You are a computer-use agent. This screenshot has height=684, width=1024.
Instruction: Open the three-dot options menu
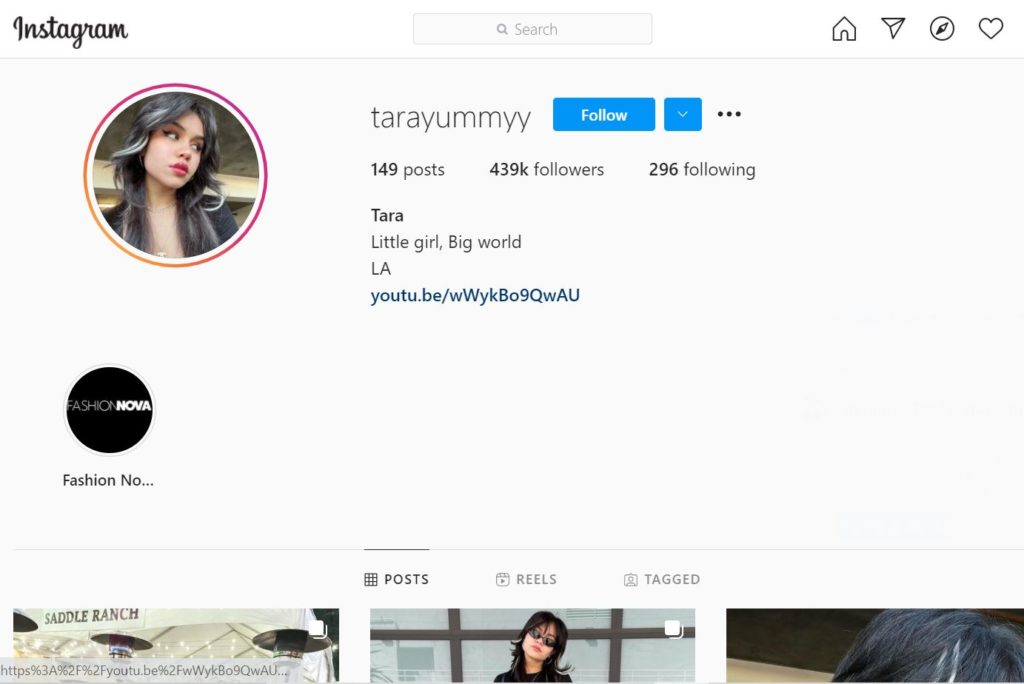(x=729, y=114)
